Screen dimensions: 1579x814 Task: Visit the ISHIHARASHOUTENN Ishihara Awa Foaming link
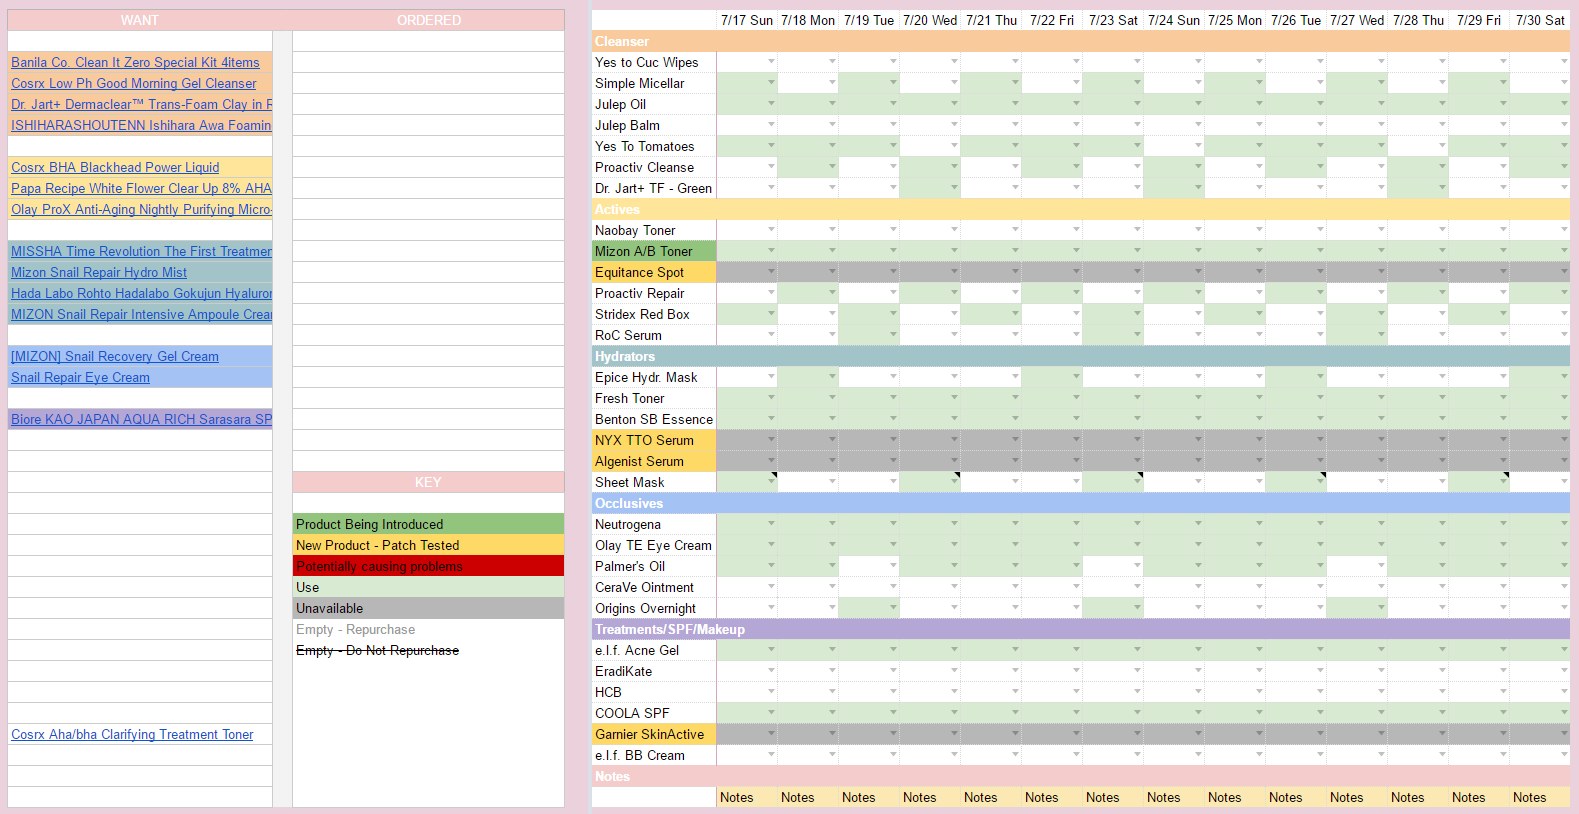[141, 125]
